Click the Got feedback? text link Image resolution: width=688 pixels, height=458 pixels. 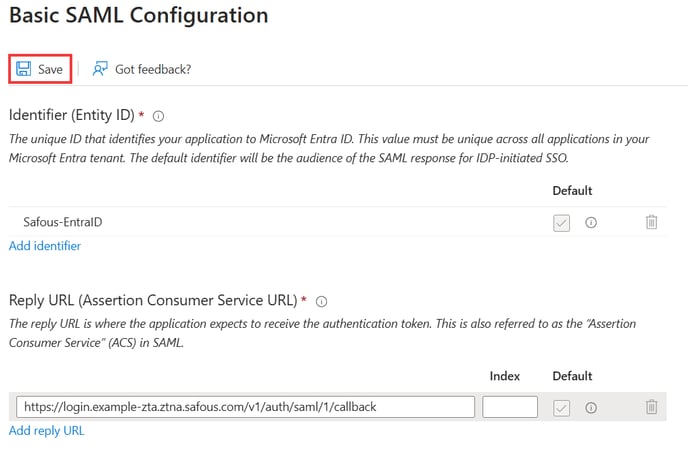153,69
